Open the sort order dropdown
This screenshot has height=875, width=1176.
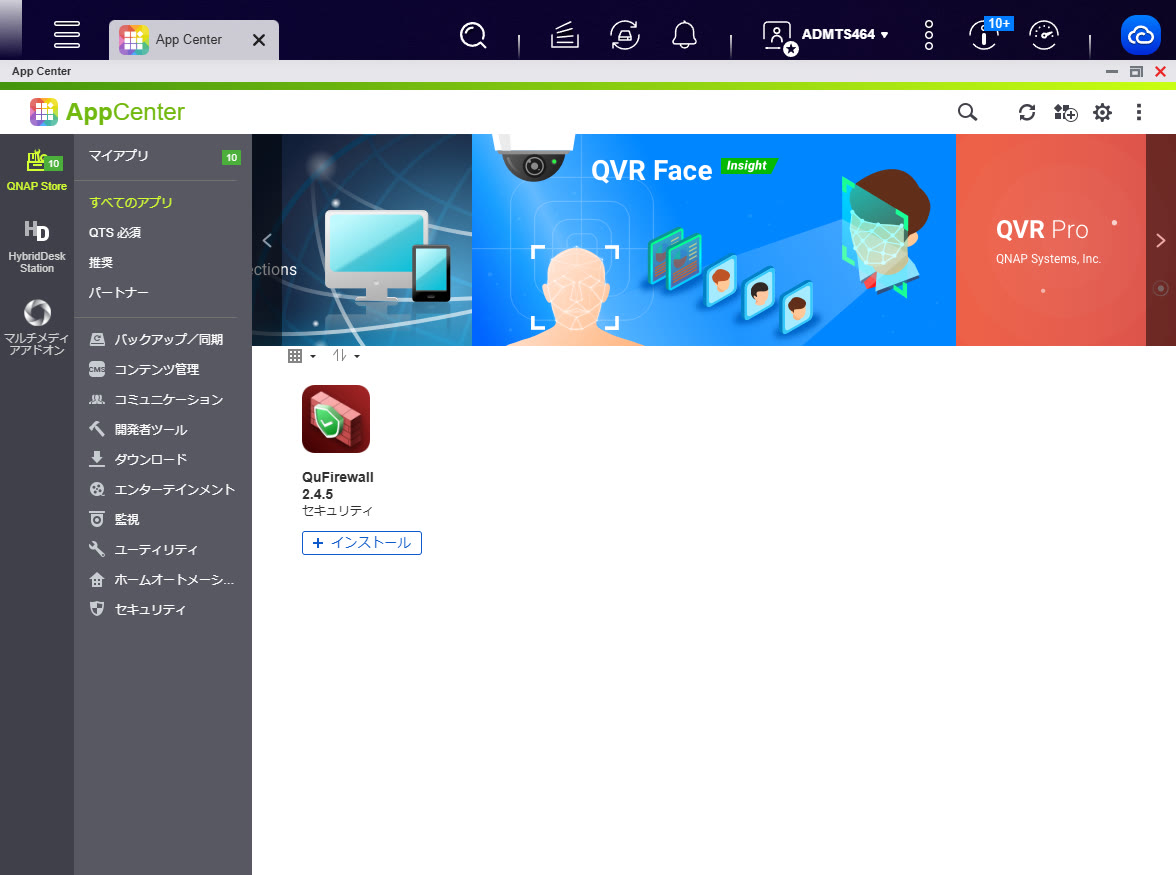pos(346,356)
